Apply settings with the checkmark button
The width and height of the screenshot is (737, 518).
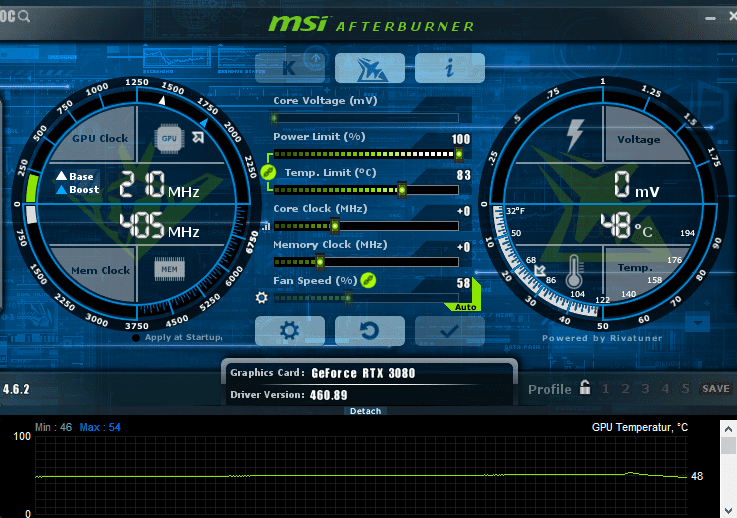(x=450, y=331)
